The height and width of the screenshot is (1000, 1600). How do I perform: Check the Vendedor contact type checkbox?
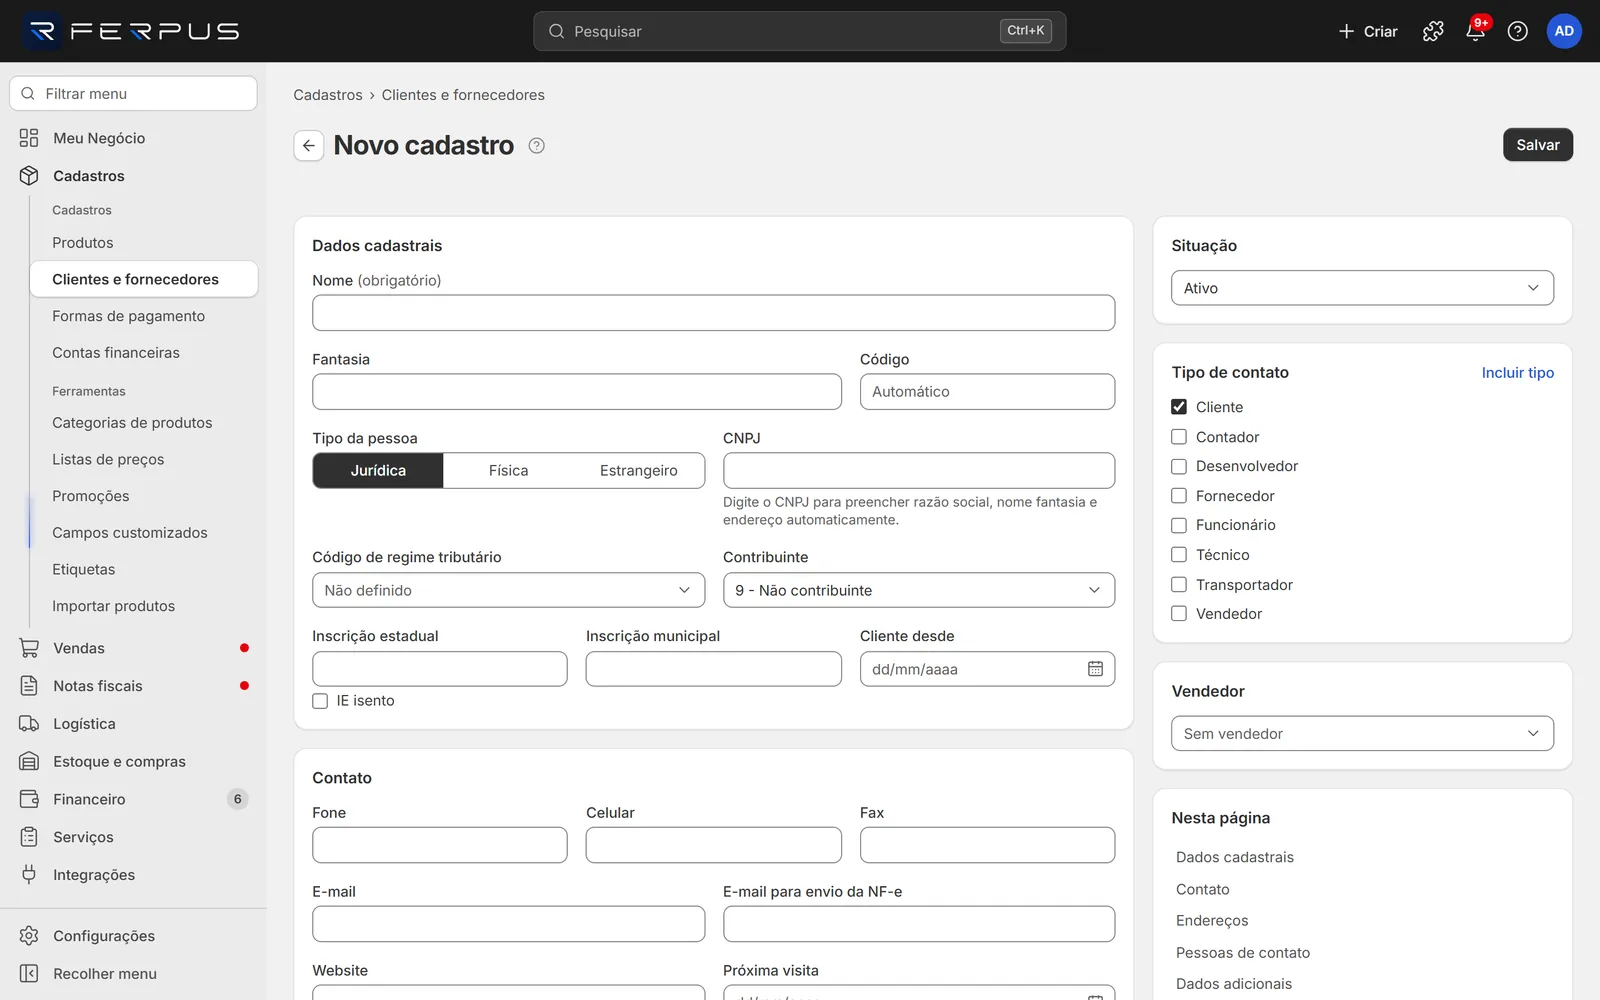(x=1179, y=614)
